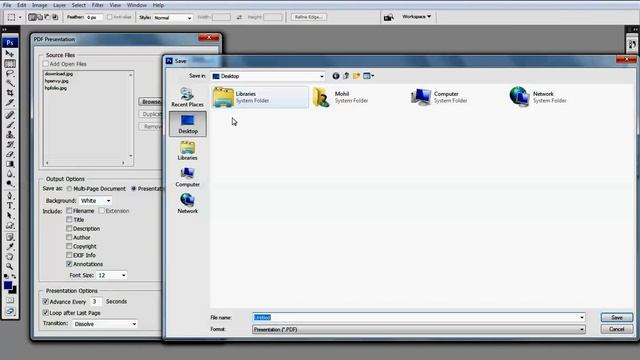This screenshot has height=360, width=640.
Task: Toggle Loop after Last Page checkbox
Action: 46,313
